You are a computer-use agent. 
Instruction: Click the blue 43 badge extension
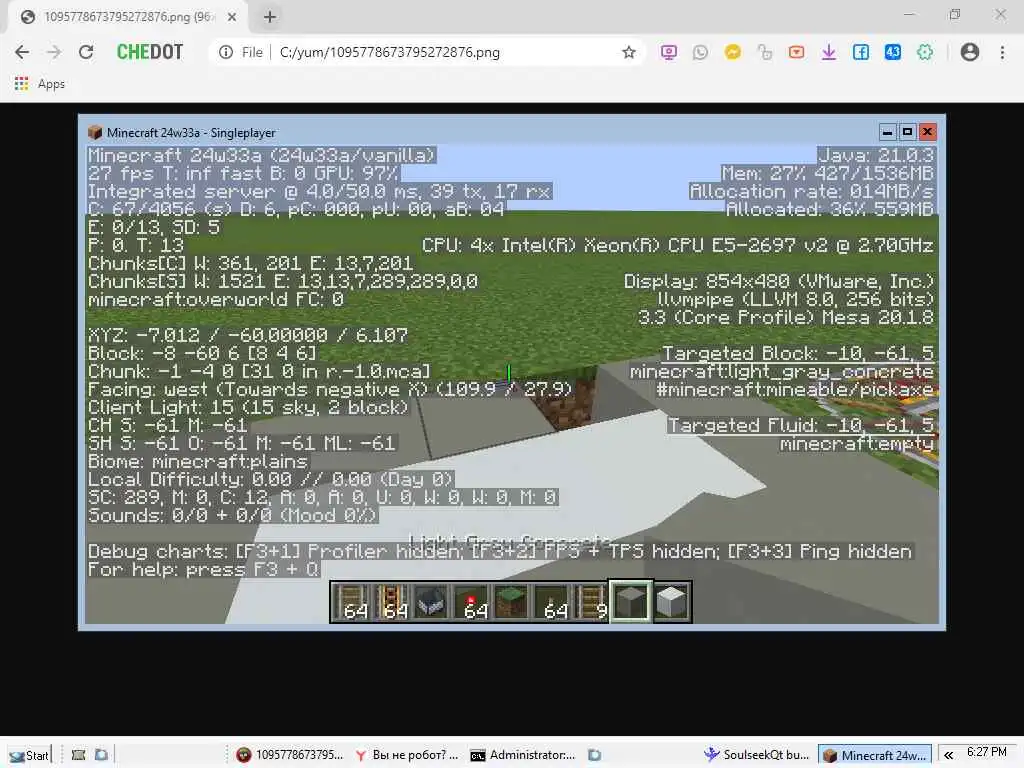coord(893,52)
